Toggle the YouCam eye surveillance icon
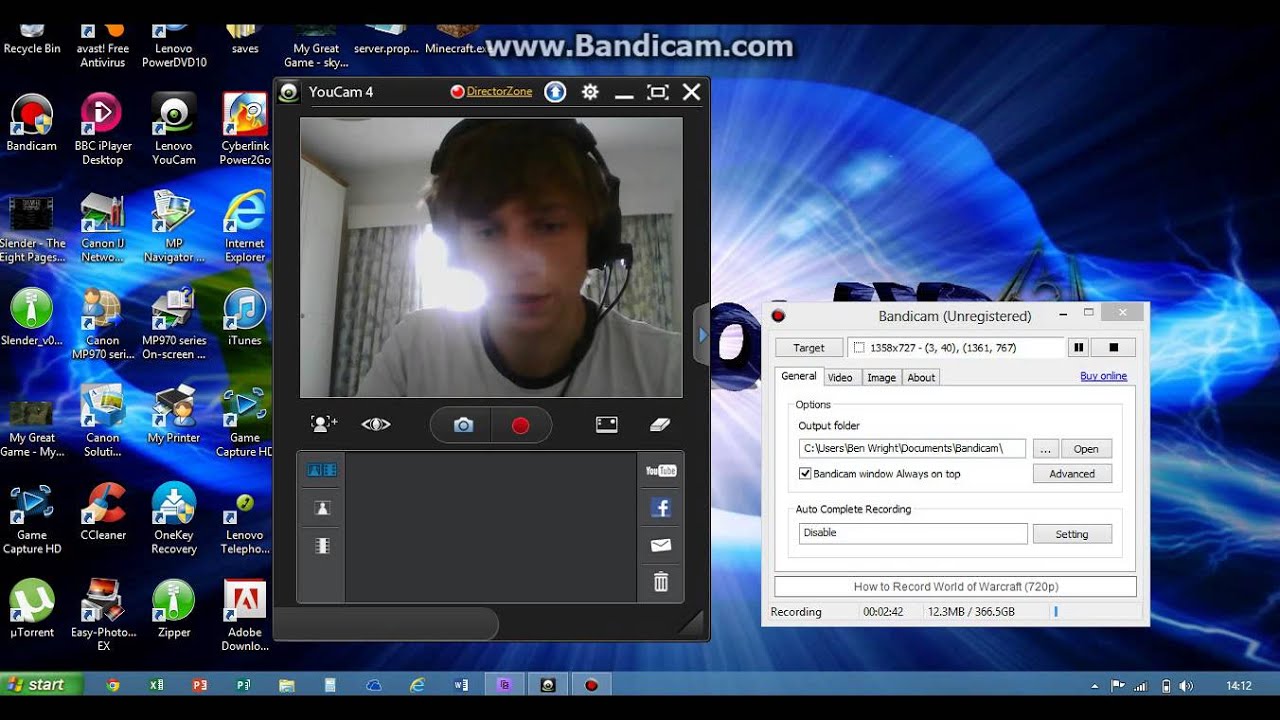The image size is (1280, 720). click(x=376, y=424)
